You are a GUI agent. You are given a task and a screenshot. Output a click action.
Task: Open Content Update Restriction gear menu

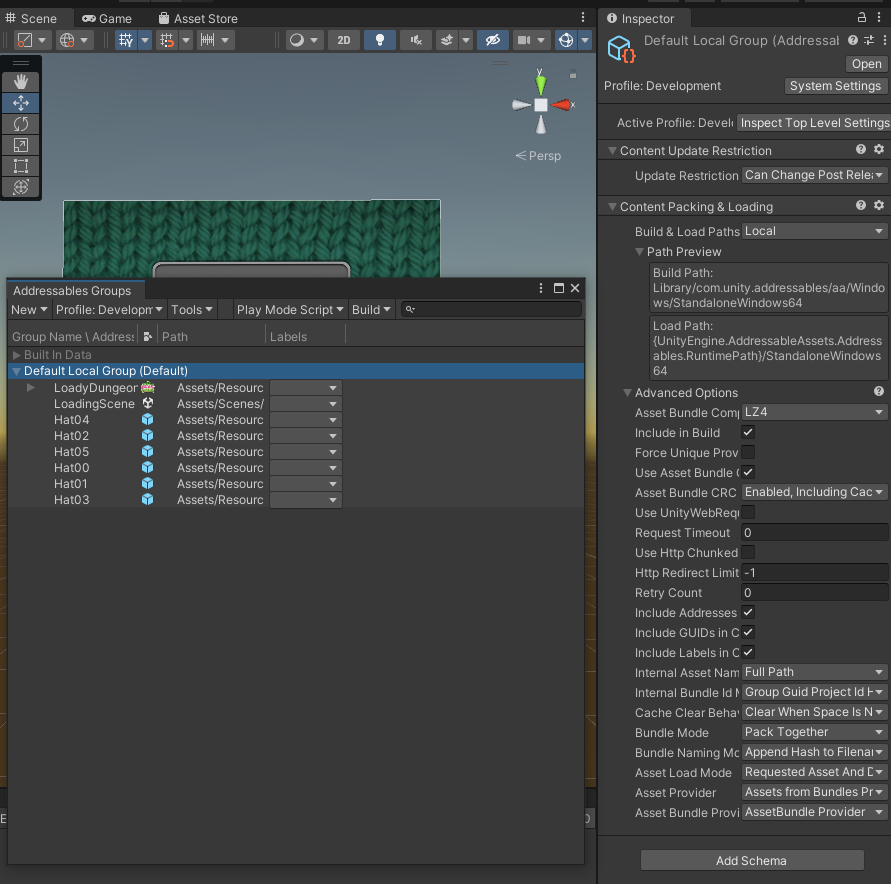pyautogui.click(x=878, y=149)
